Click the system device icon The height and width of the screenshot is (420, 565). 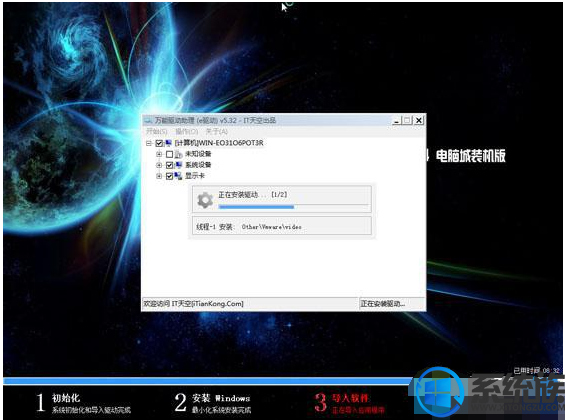click(x=179, y=165)
